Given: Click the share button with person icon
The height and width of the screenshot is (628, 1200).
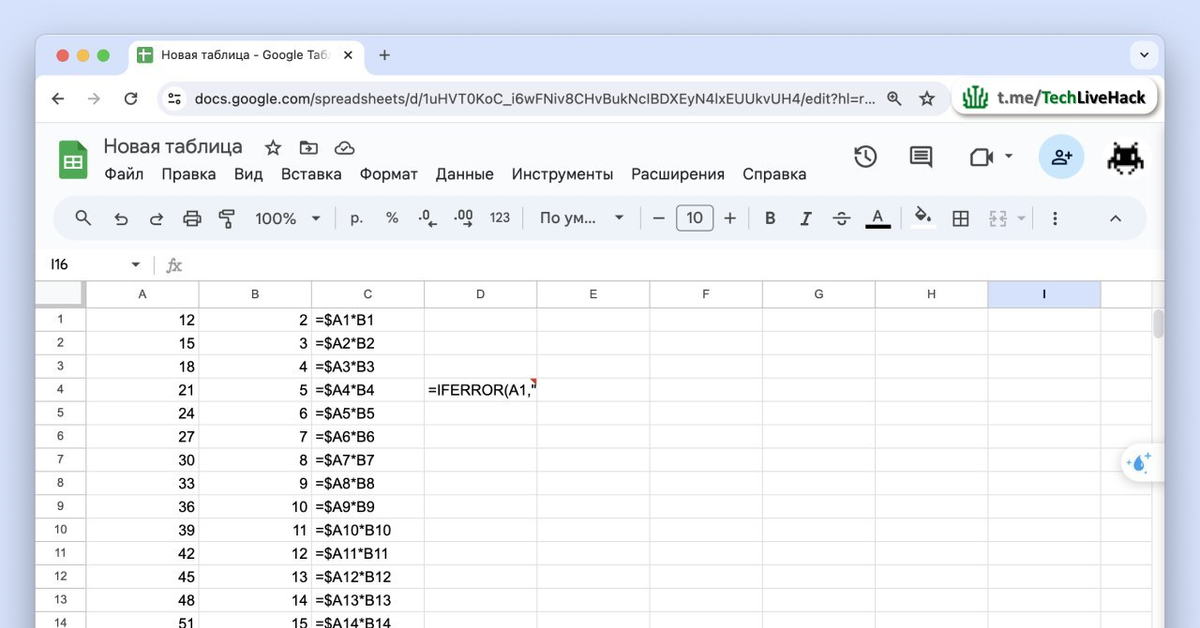Looking at the screenshot, I should 1061,157.
